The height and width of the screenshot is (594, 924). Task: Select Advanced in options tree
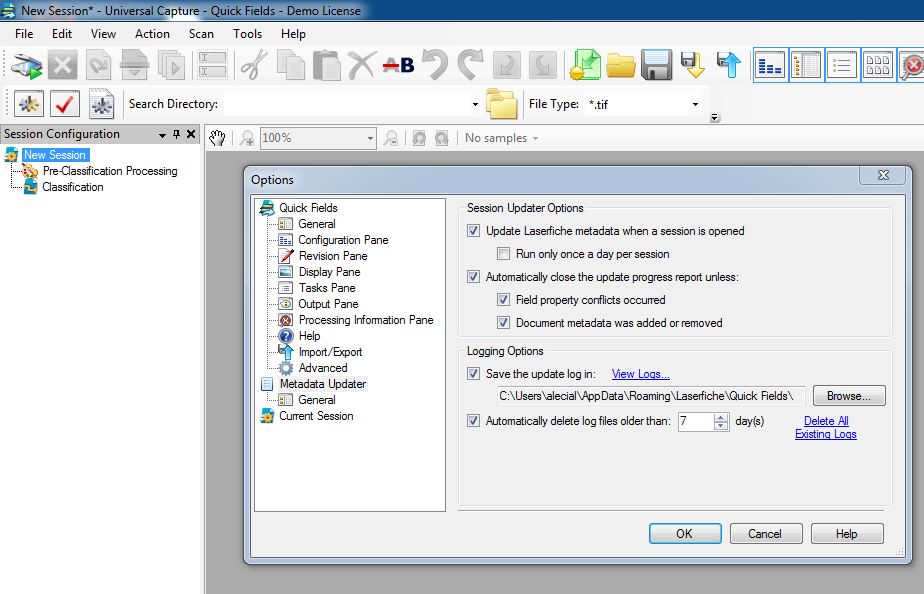(x=323, y=368)
